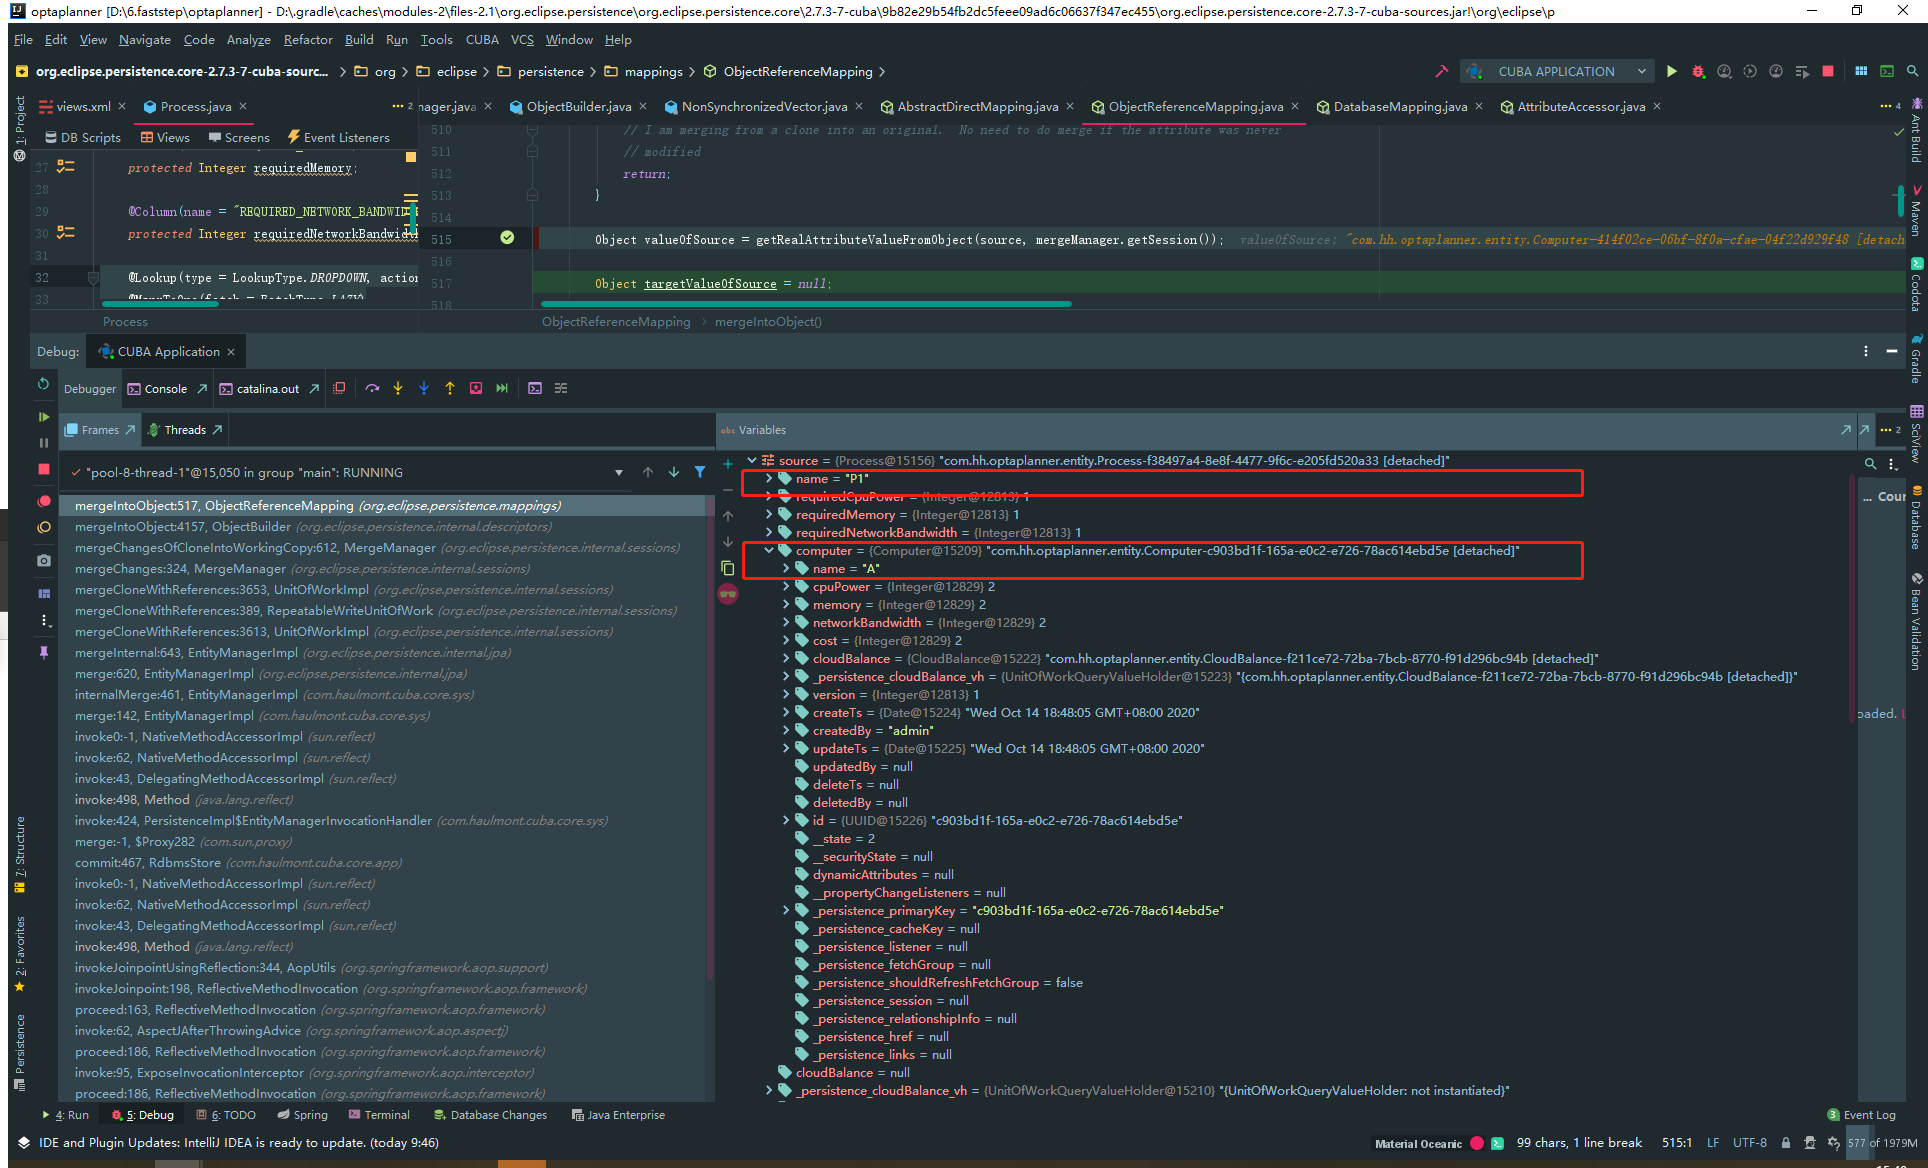Expand requiredNetworkBandwidth variable
The height and width of the screenshot is (1168, 1928).
click(769, 532)
